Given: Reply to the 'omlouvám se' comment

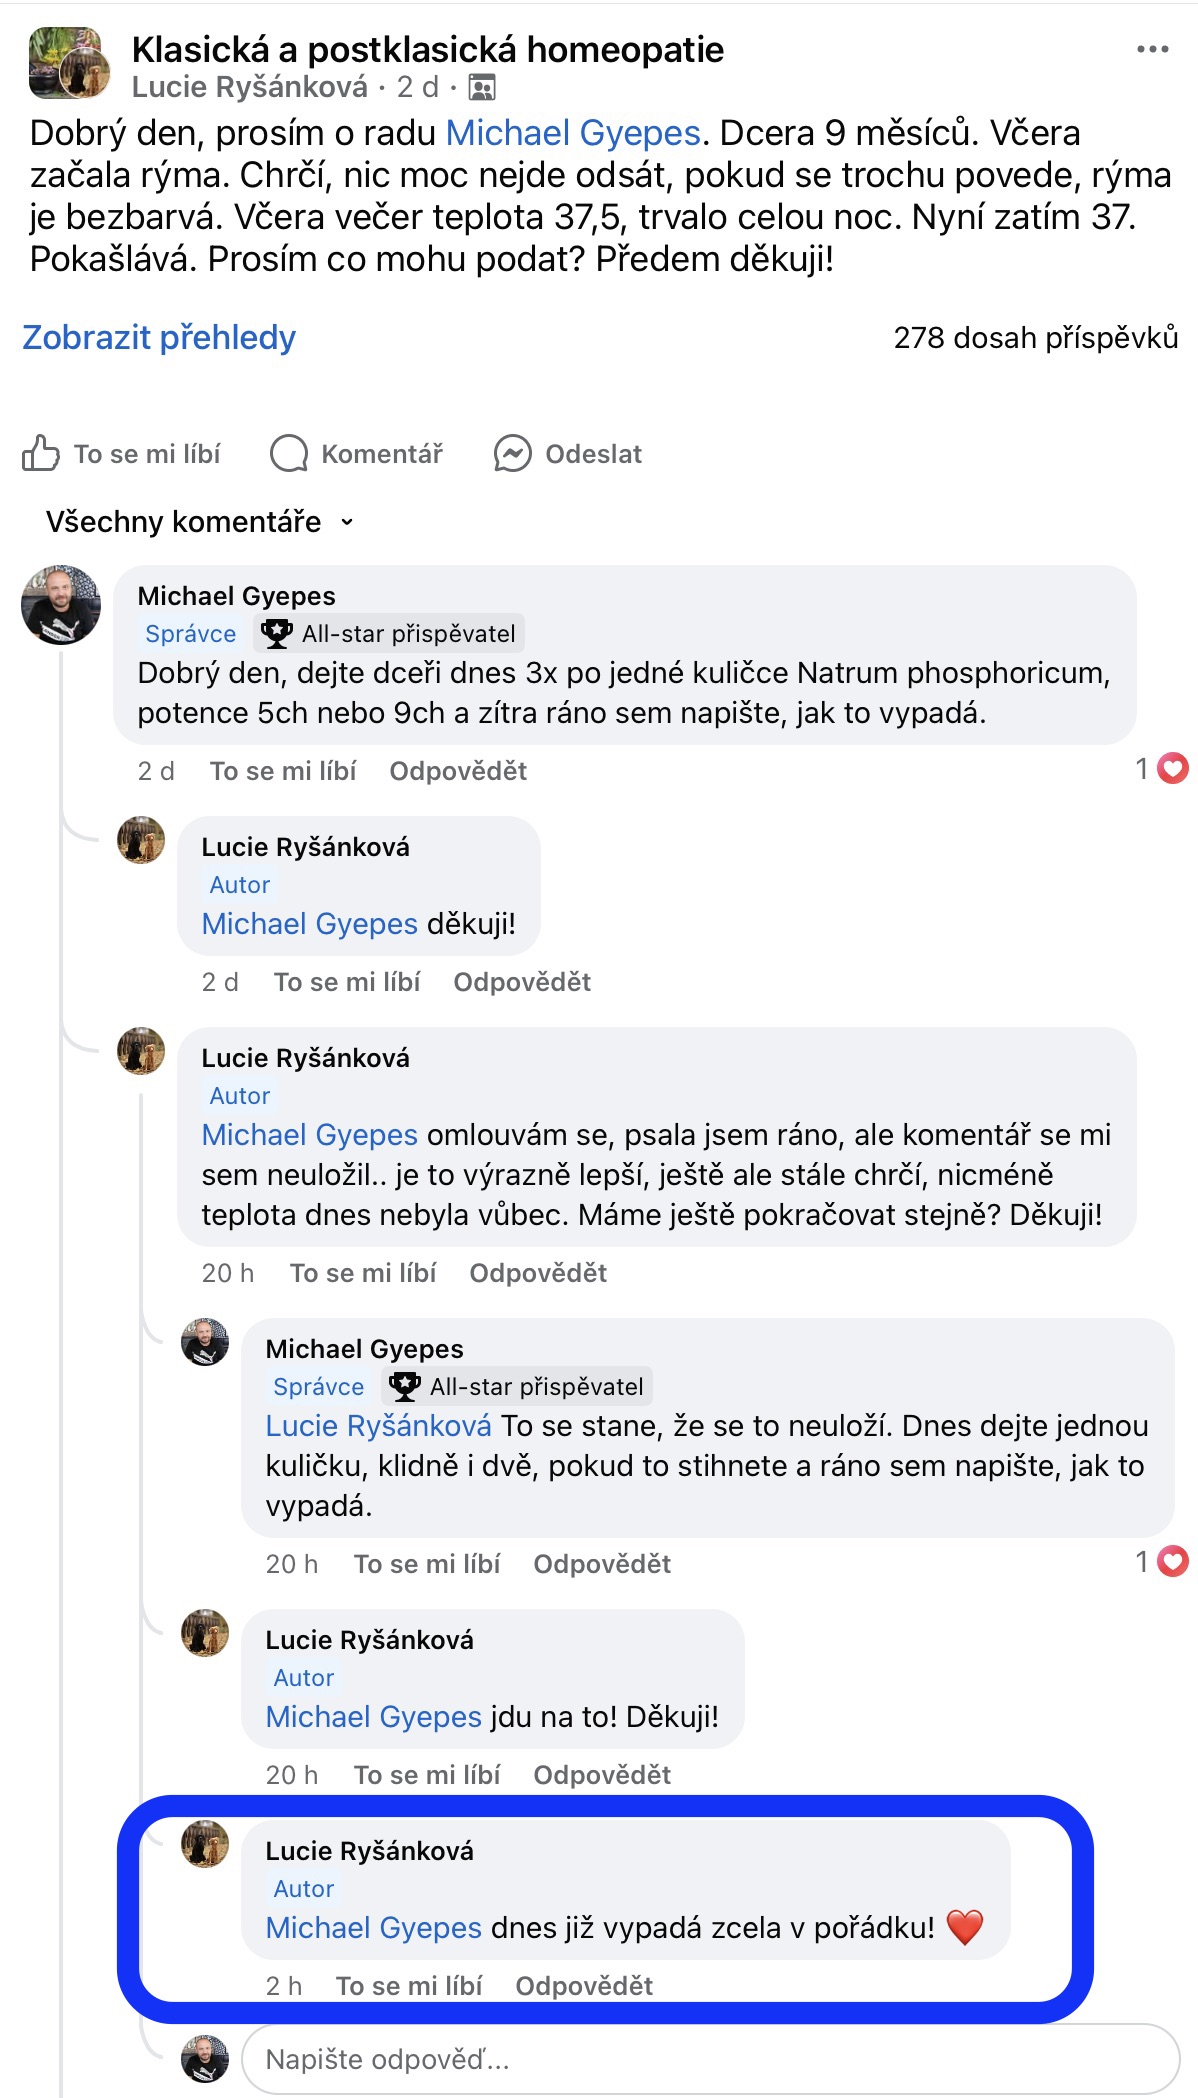Looking at the screenshot, I should (538, 1273).
